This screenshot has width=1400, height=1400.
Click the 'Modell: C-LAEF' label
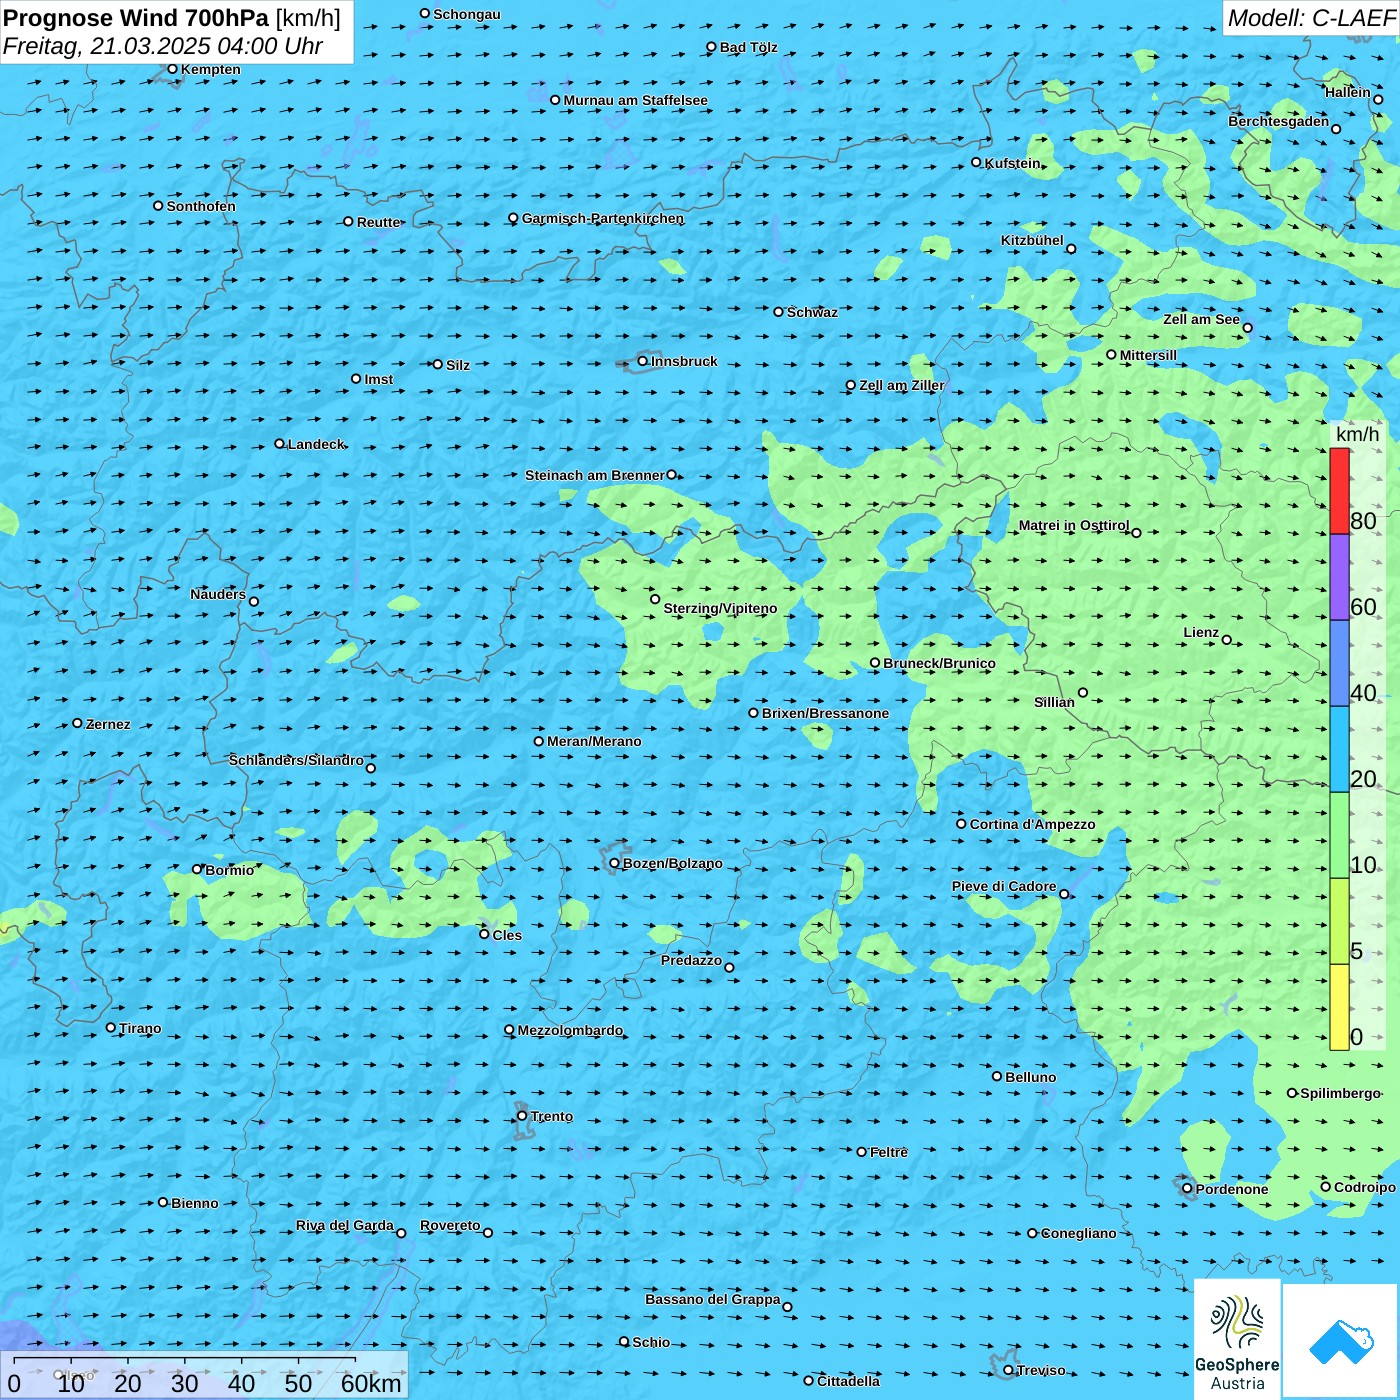1311,18
